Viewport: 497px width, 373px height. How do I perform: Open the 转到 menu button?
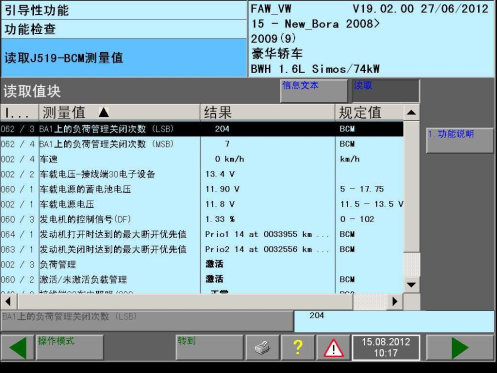(209, 348)
